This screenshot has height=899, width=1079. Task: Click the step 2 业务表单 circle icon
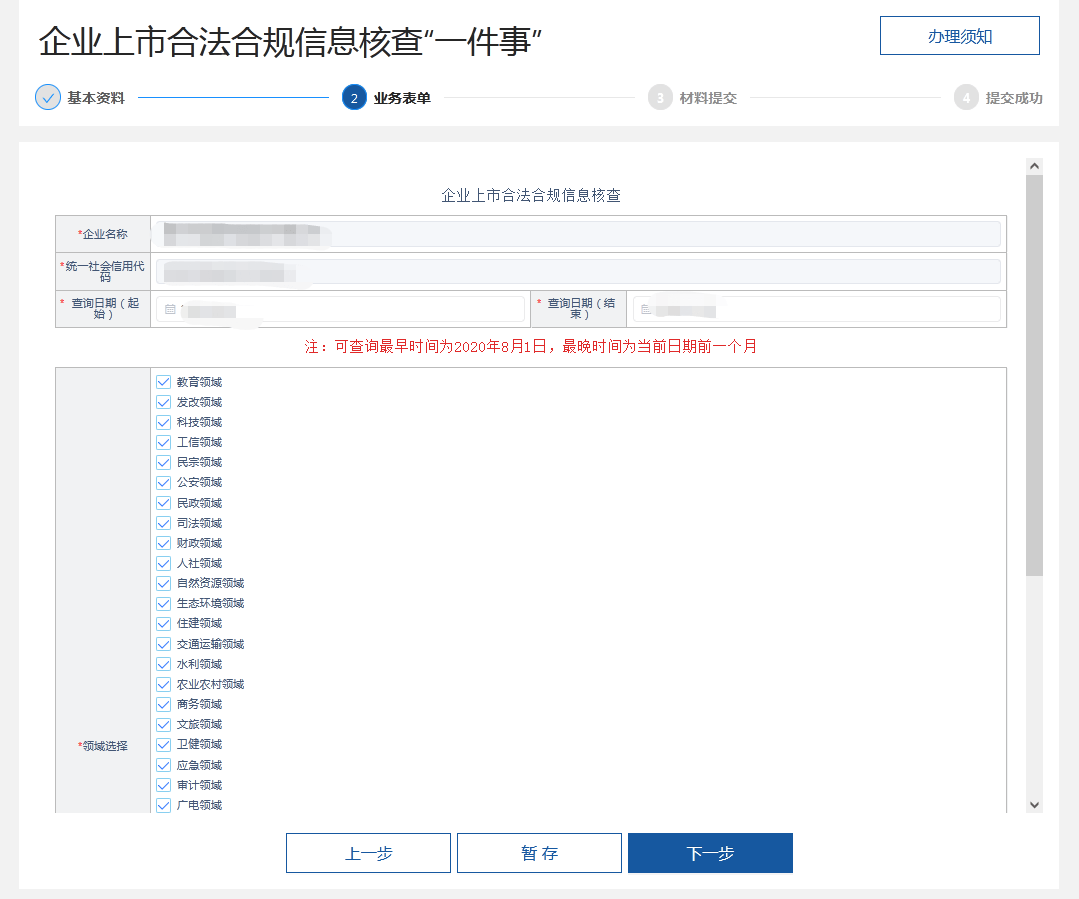click(x=354, y=98)
